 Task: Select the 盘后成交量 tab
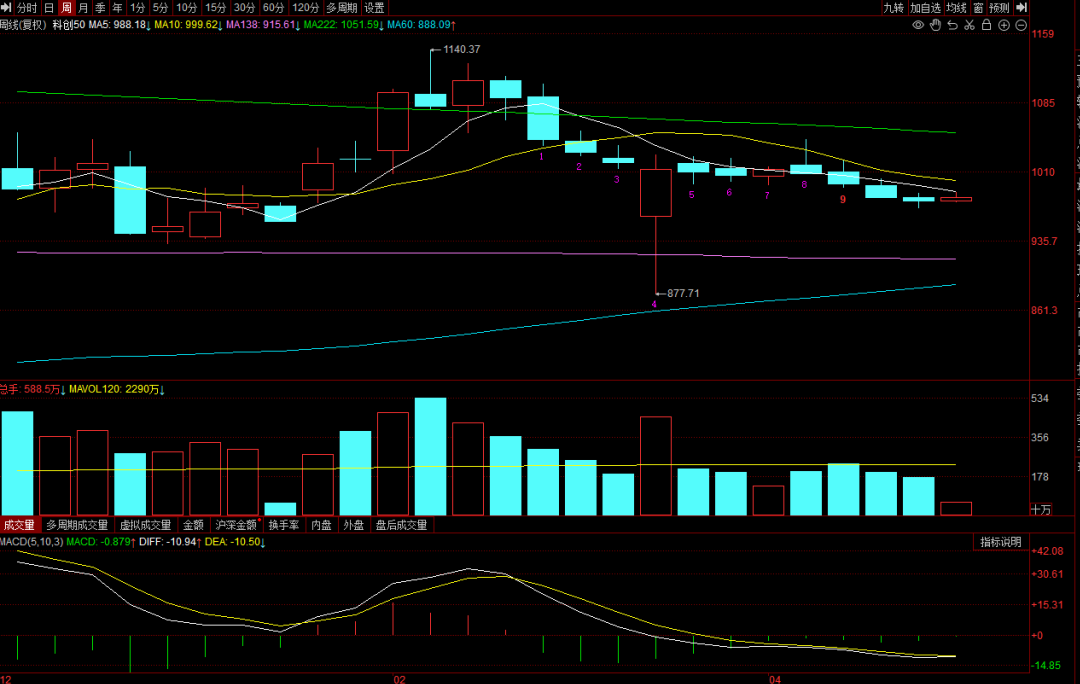coord(402,525)
